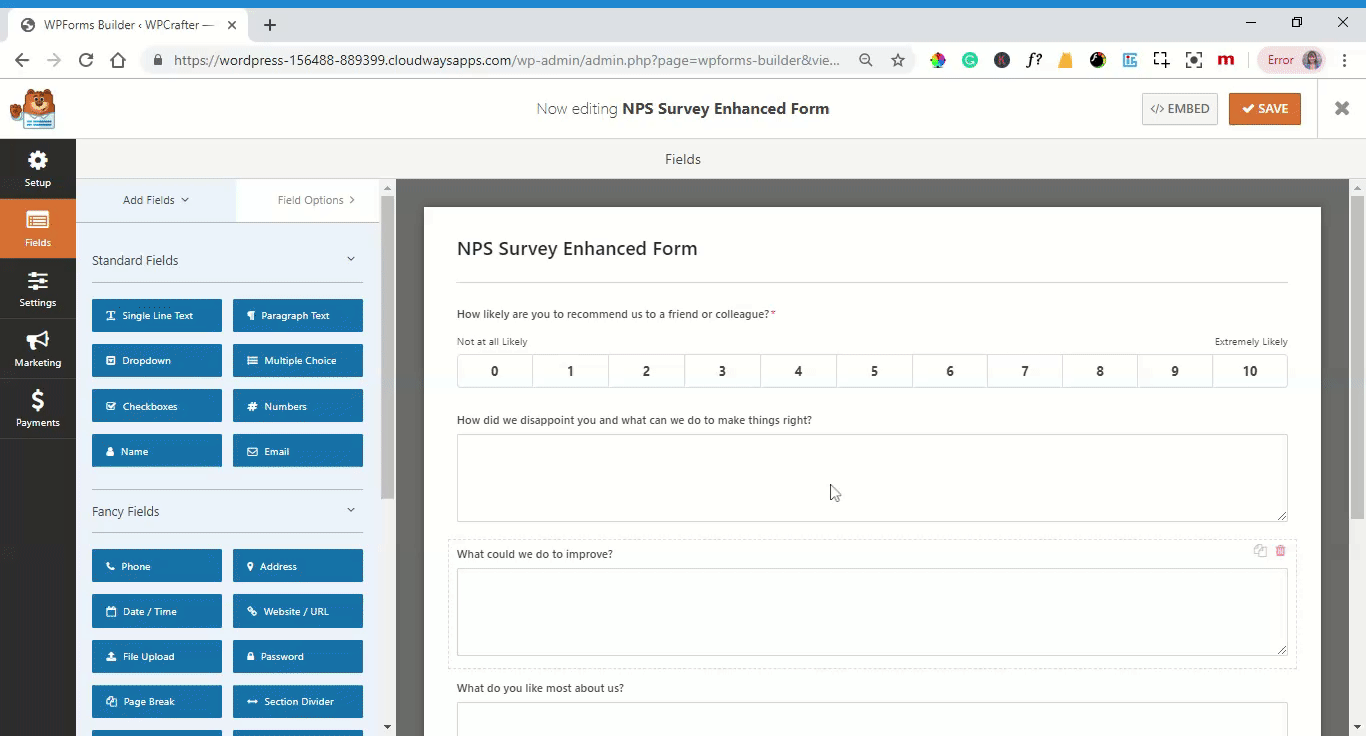Add an Address field
Screen dimensions: 1366x736
(298, 566)
